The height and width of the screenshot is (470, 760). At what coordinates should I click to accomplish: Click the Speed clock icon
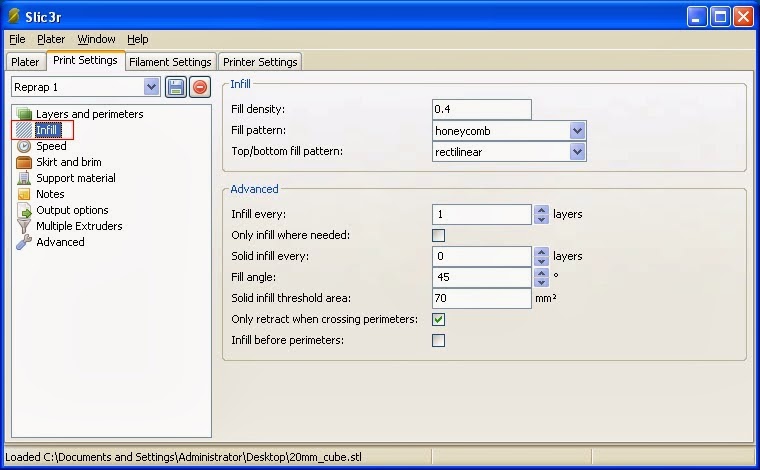pos(24,146)
